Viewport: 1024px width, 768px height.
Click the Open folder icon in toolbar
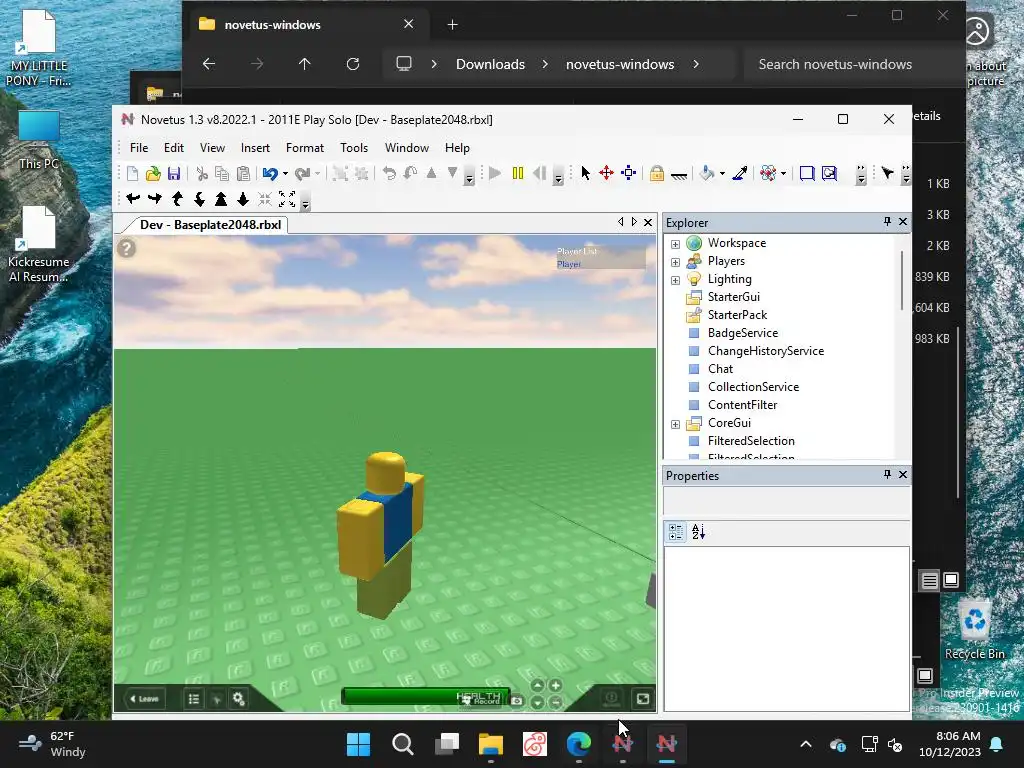[153, 173]
